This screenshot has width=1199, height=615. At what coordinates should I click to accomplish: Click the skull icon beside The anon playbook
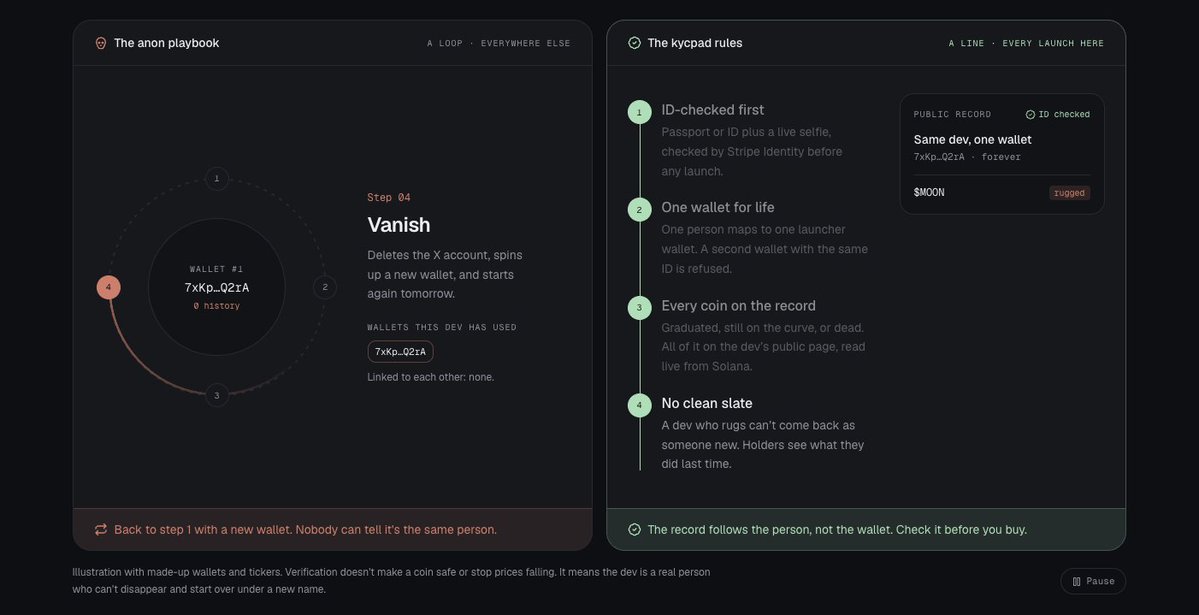tap(101, 43)
